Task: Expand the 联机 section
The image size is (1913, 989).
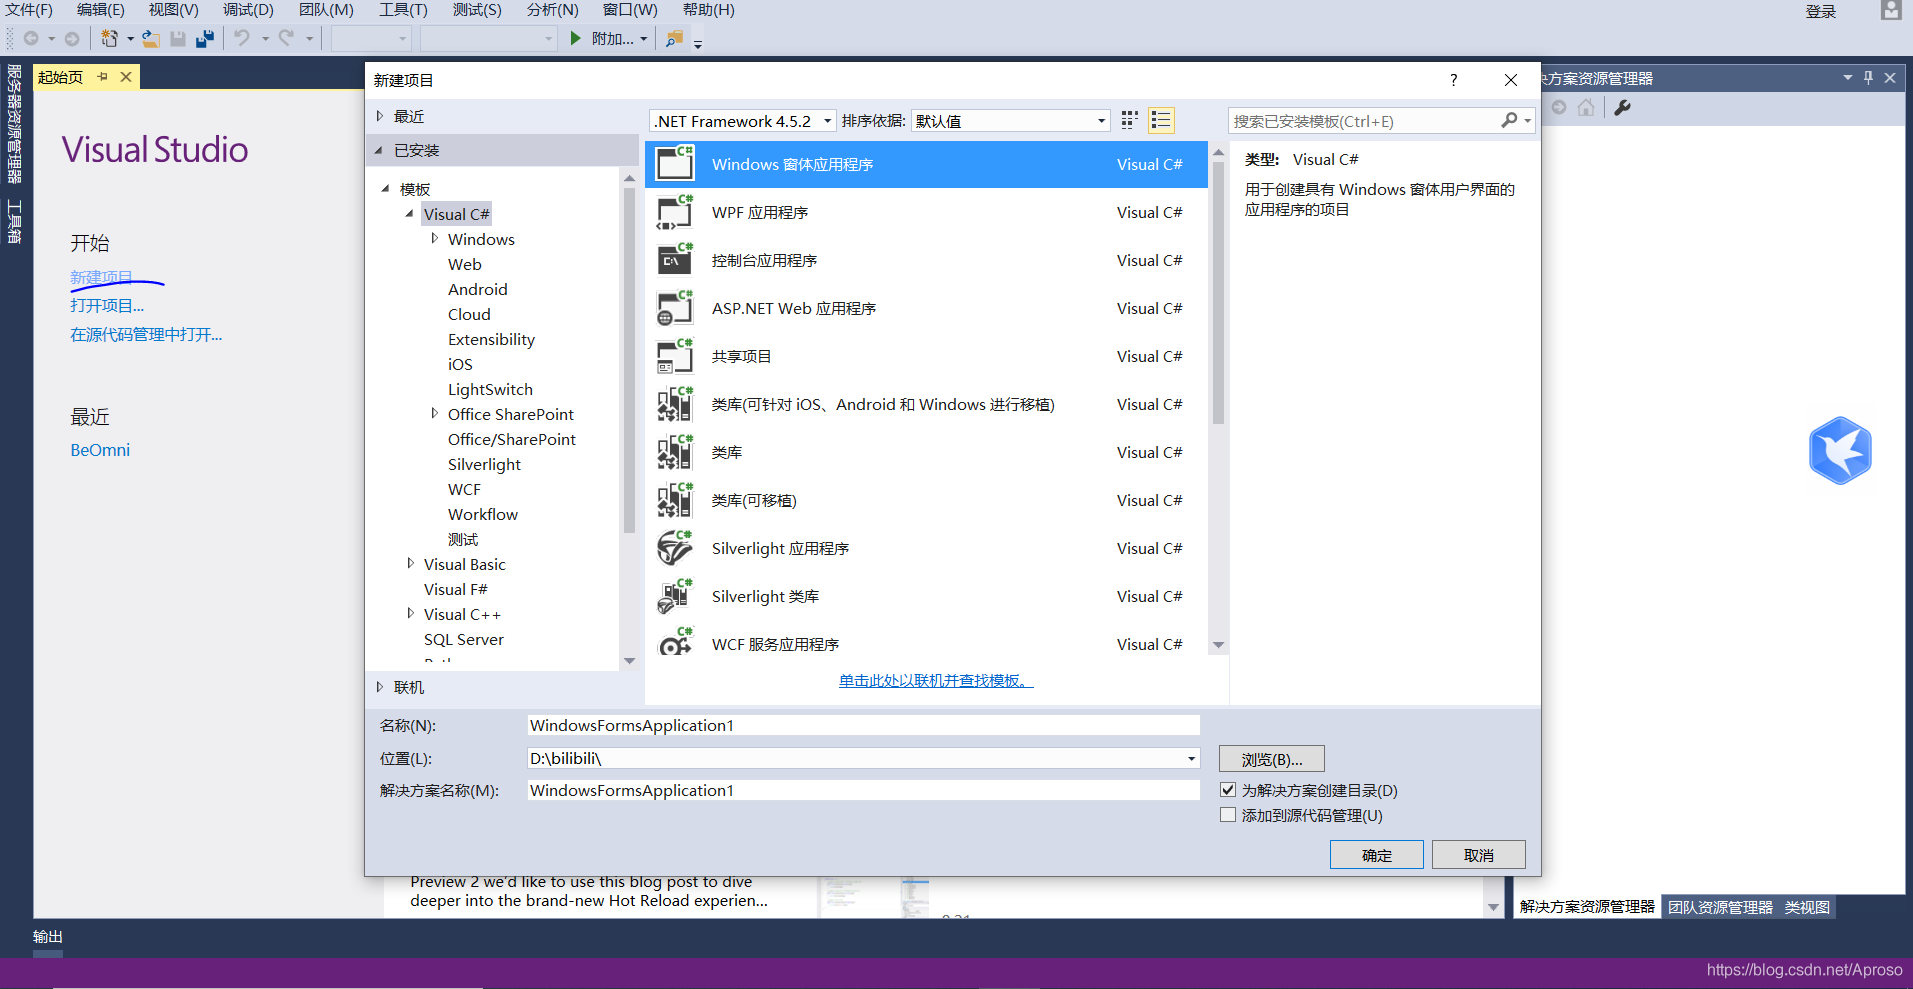Action: point(380,687)
